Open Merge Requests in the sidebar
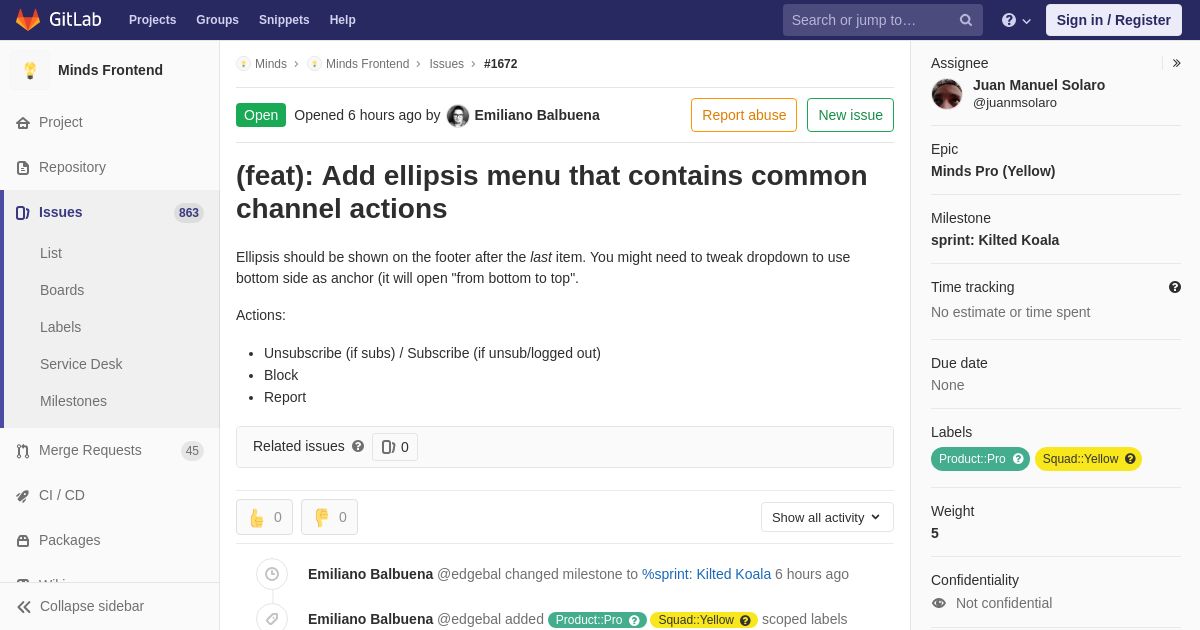This screenshot has width=1200, height=630. [90, 450]
